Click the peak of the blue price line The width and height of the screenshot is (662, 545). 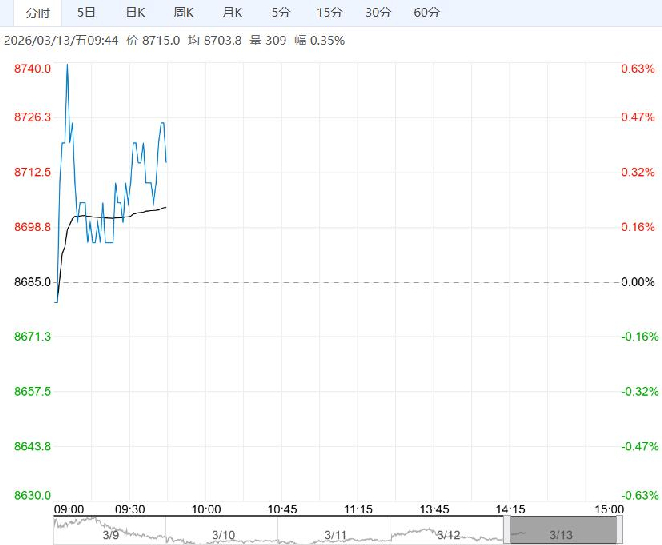point(67,64)
